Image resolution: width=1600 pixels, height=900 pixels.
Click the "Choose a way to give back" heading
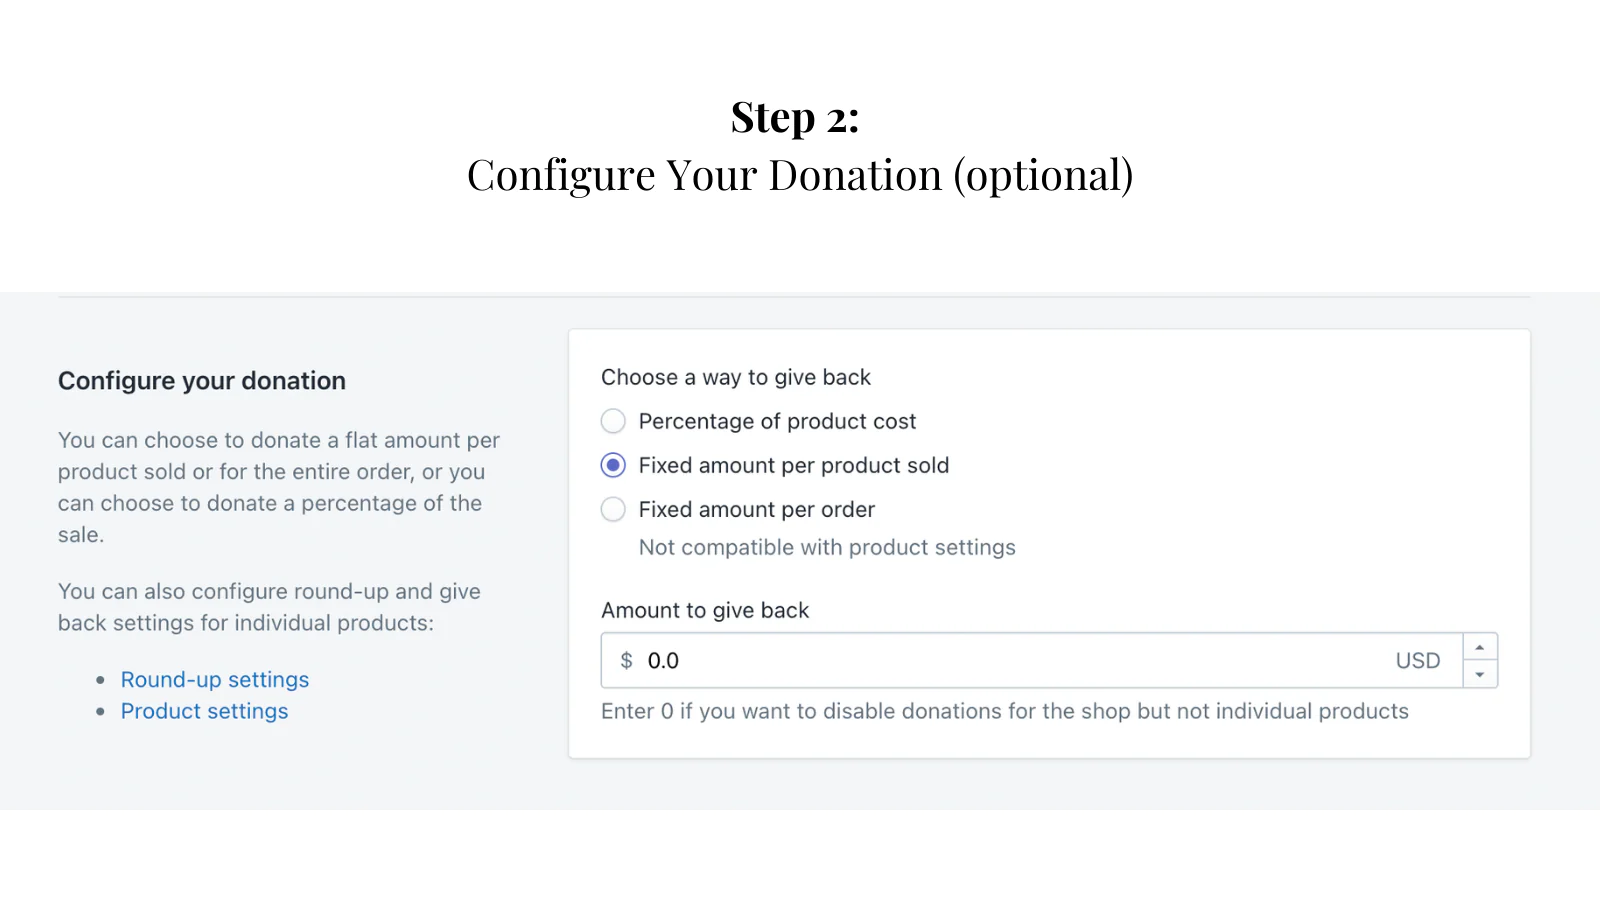(x=736, y=377)
